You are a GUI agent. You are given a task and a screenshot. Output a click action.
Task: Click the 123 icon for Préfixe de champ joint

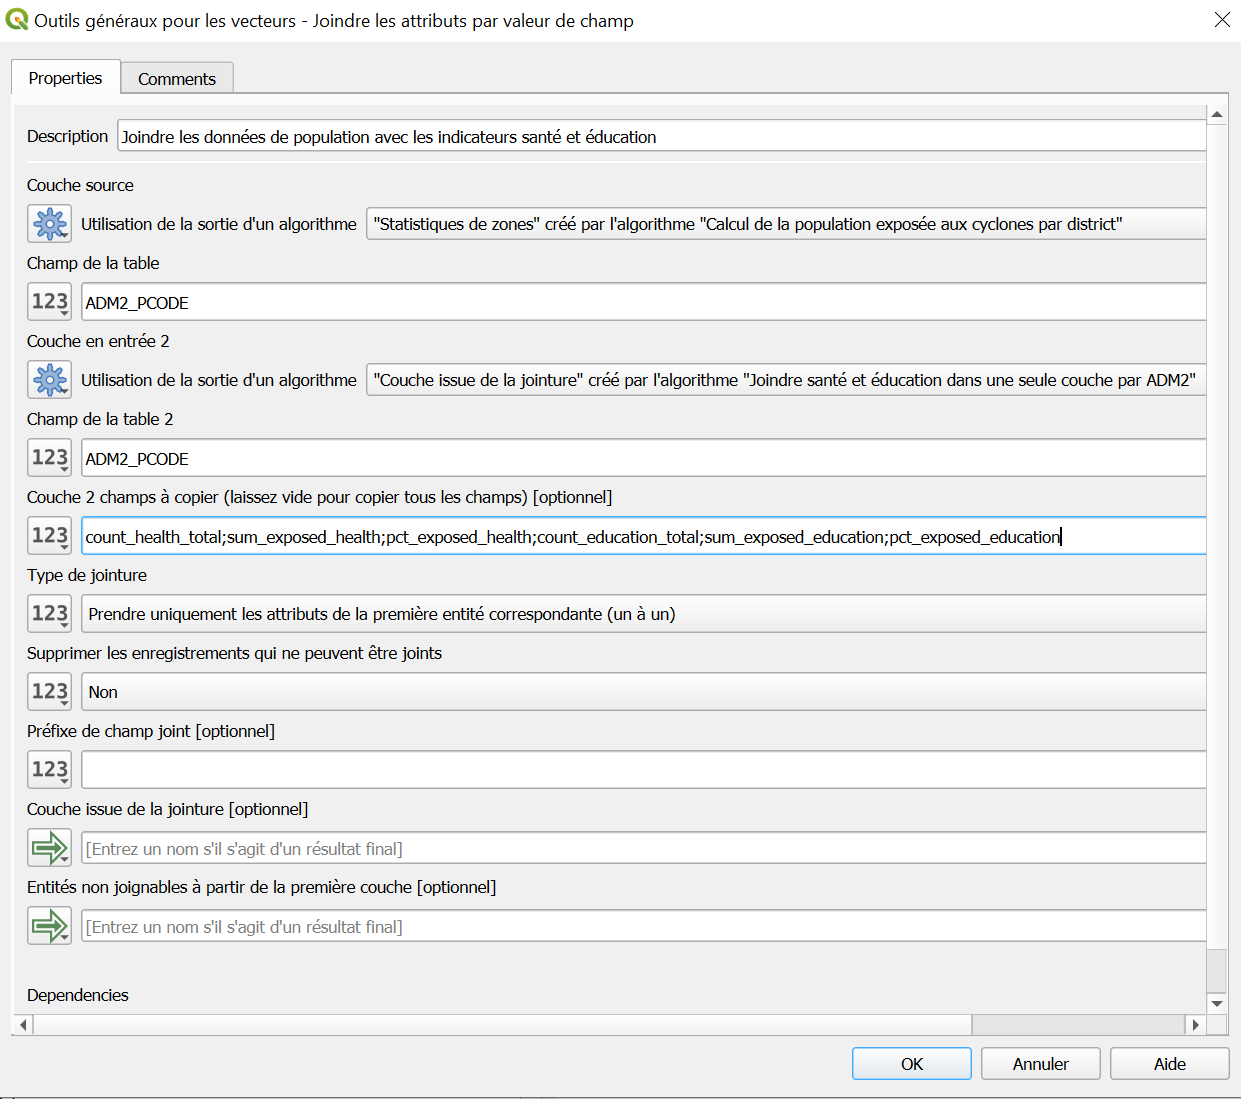(x=49, y=770)
